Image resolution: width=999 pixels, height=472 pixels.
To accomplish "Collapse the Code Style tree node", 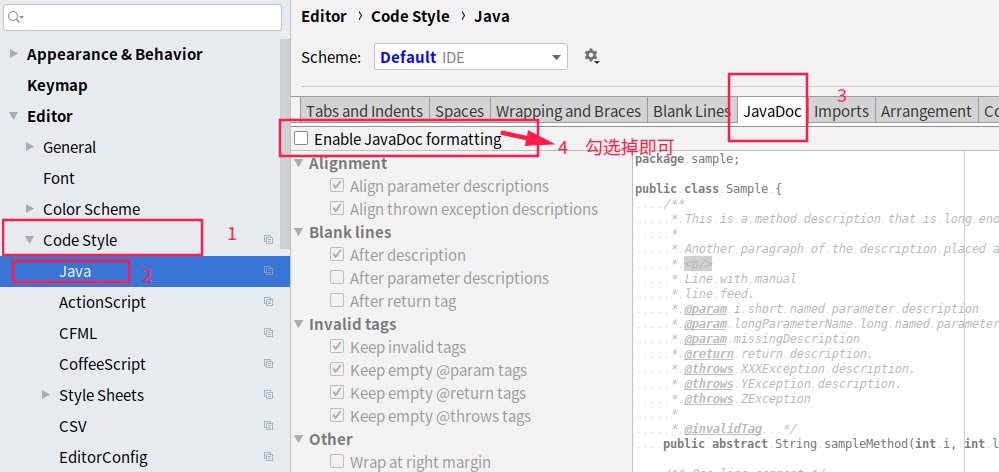I will pos(29,240).
